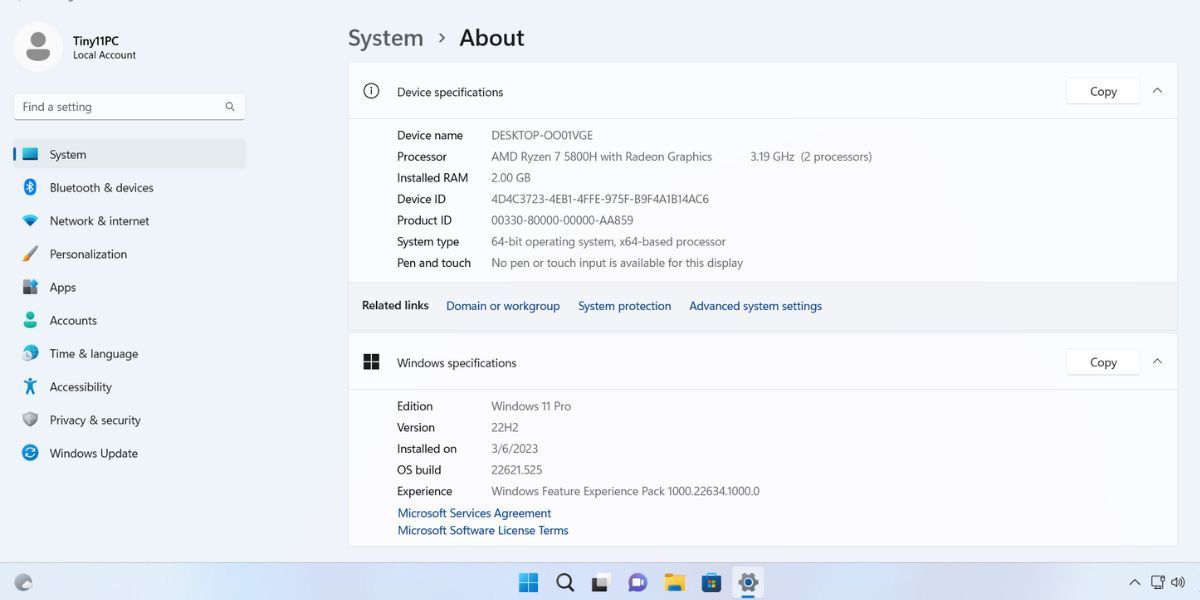Click the 22H2 version value
Image resolution: width=1200 pixels, height=600 pixels.
click(505, 427)
